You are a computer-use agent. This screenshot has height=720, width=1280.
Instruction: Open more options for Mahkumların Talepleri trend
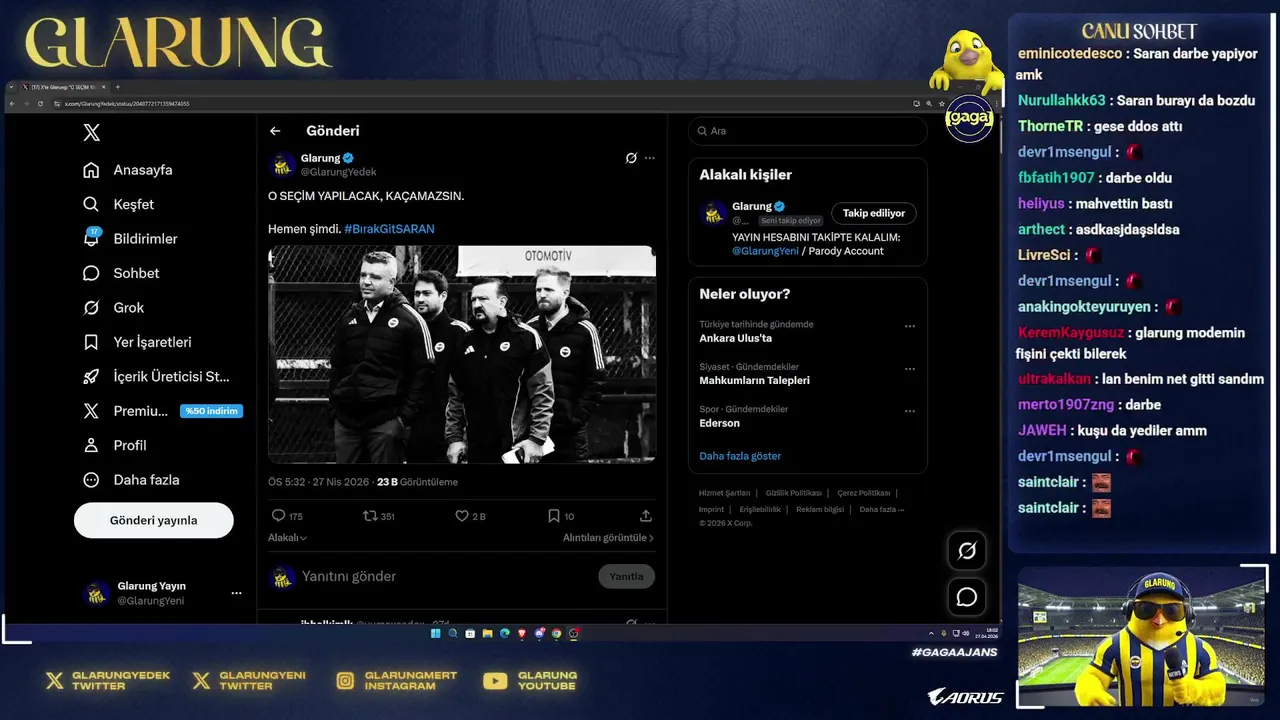coord(910,368)
